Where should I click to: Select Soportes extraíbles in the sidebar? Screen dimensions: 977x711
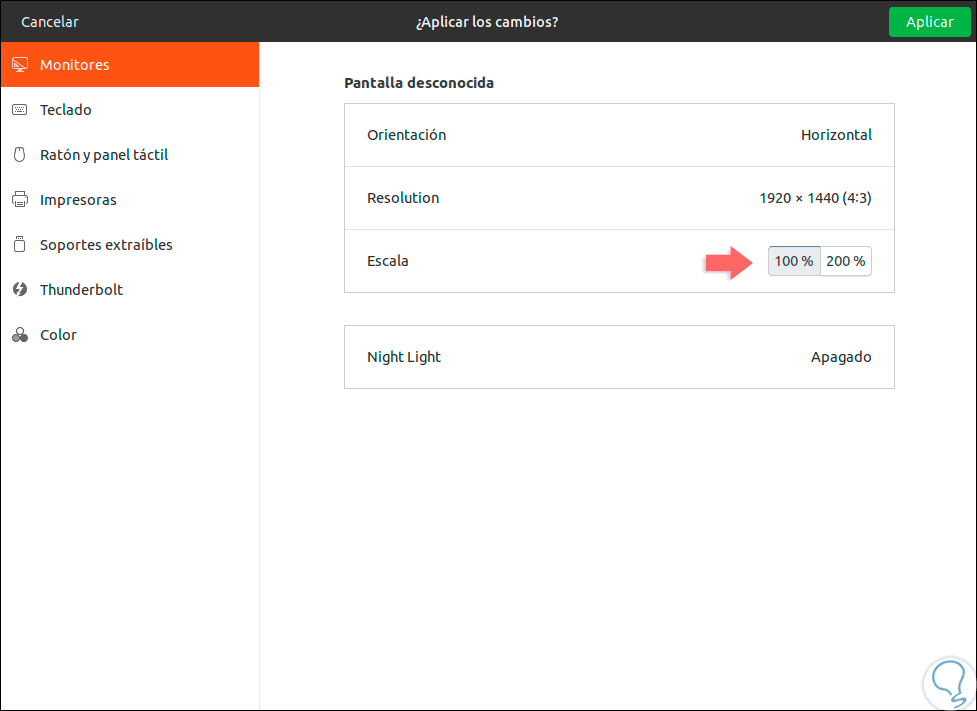[x=130, y=244]
